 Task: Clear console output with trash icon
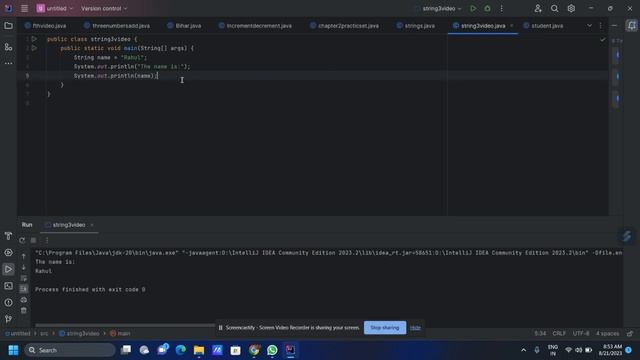point(24,311)
